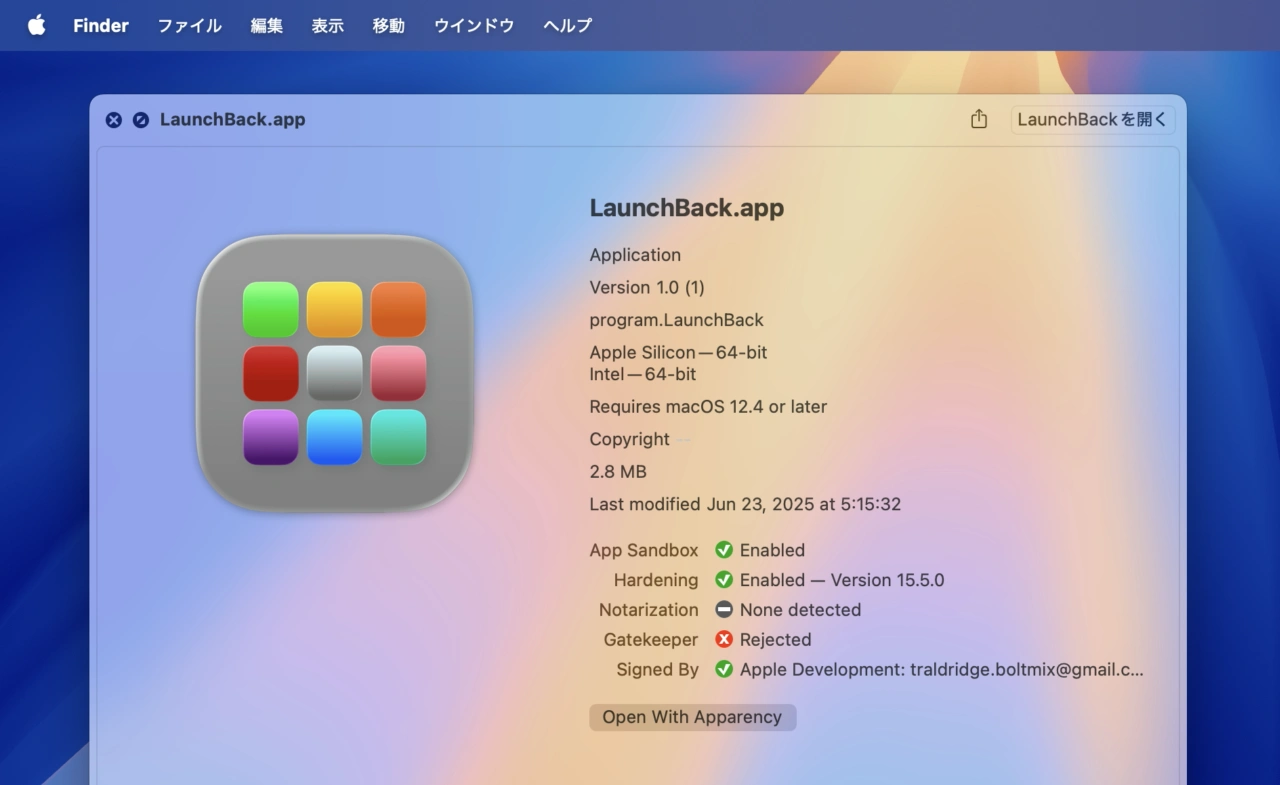Click the LaunchBackを開く button

tap(1092, 119)
